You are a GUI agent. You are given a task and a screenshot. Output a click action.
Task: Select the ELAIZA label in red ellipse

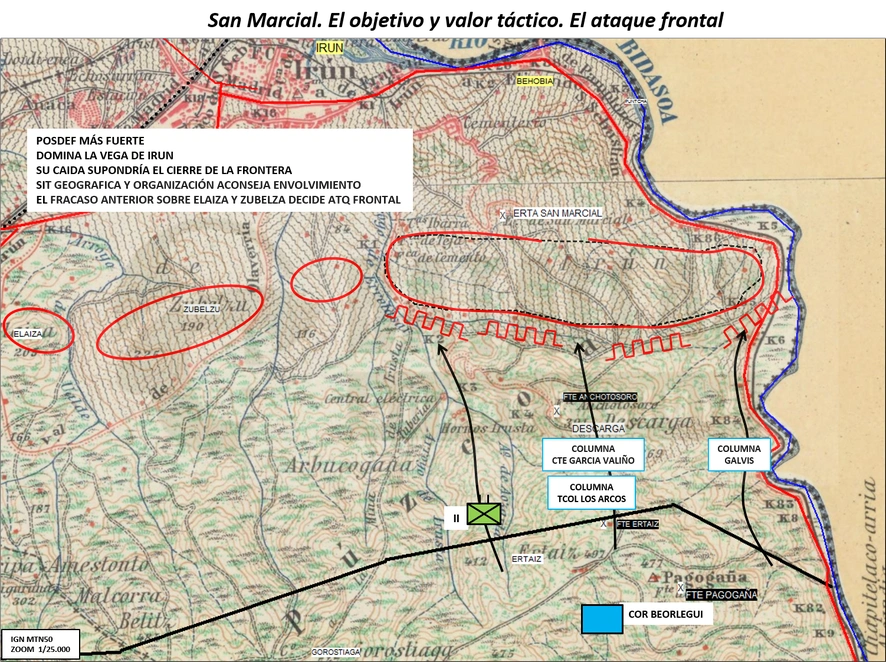(x=27, y=334)
